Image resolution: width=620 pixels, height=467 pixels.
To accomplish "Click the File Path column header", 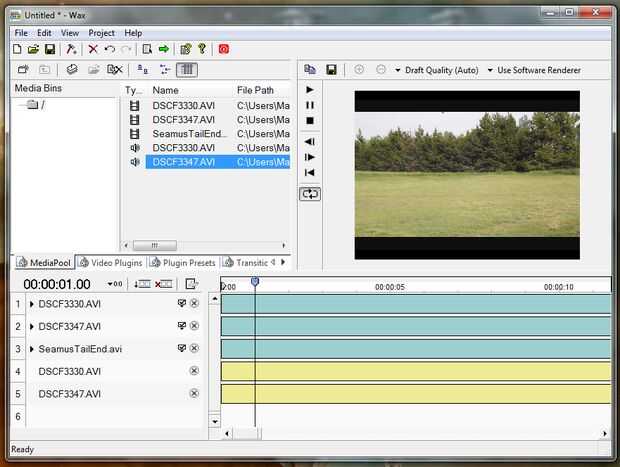I will click(255, 91).
